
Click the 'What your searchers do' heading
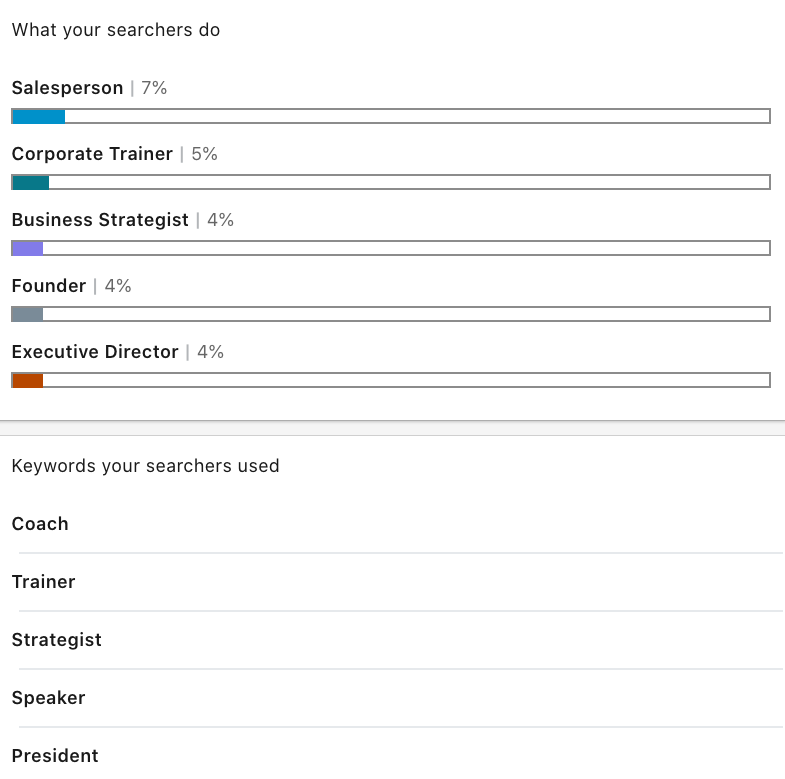point(116,30)
